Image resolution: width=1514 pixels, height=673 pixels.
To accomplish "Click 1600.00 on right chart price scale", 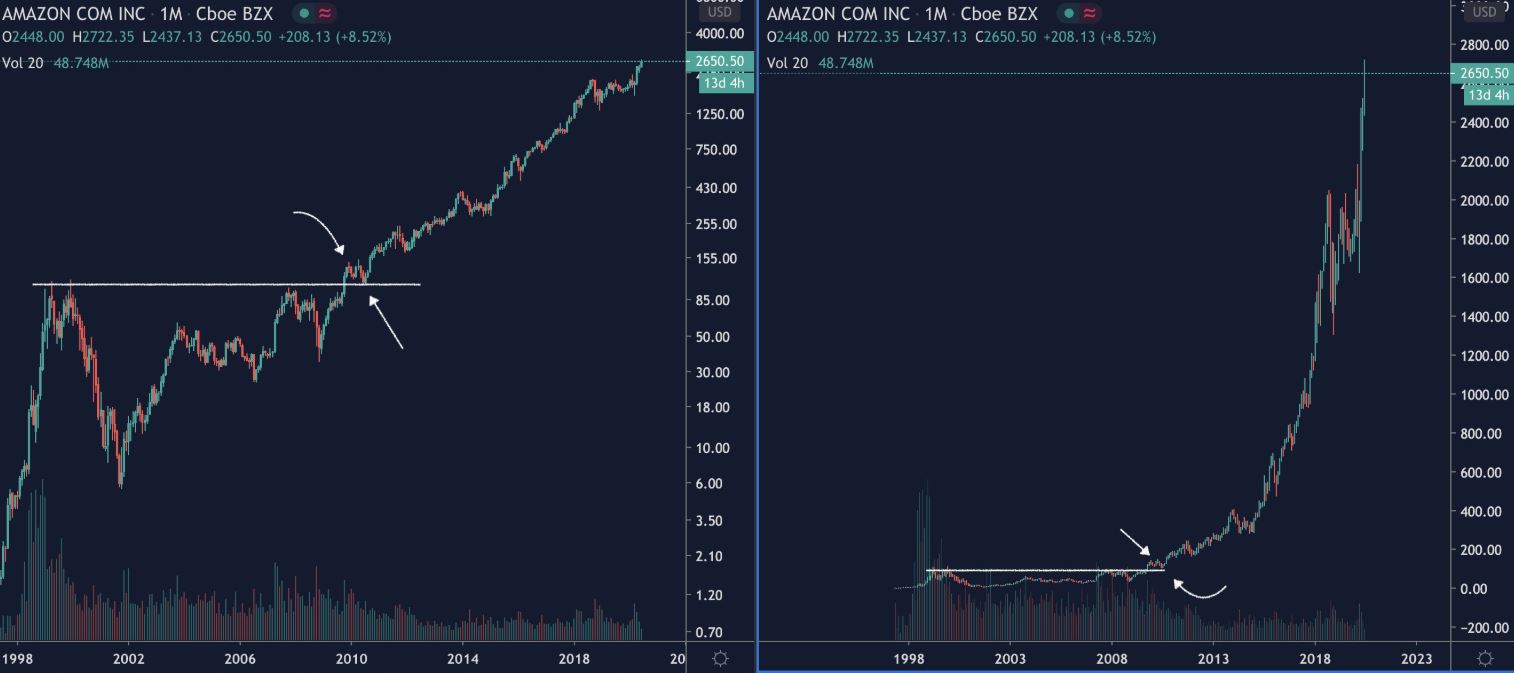I will click(1485, 278).
